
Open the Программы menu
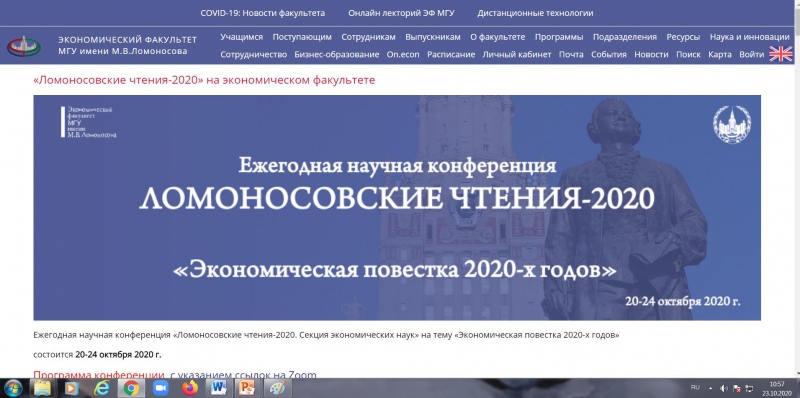(x=559, y=37)
